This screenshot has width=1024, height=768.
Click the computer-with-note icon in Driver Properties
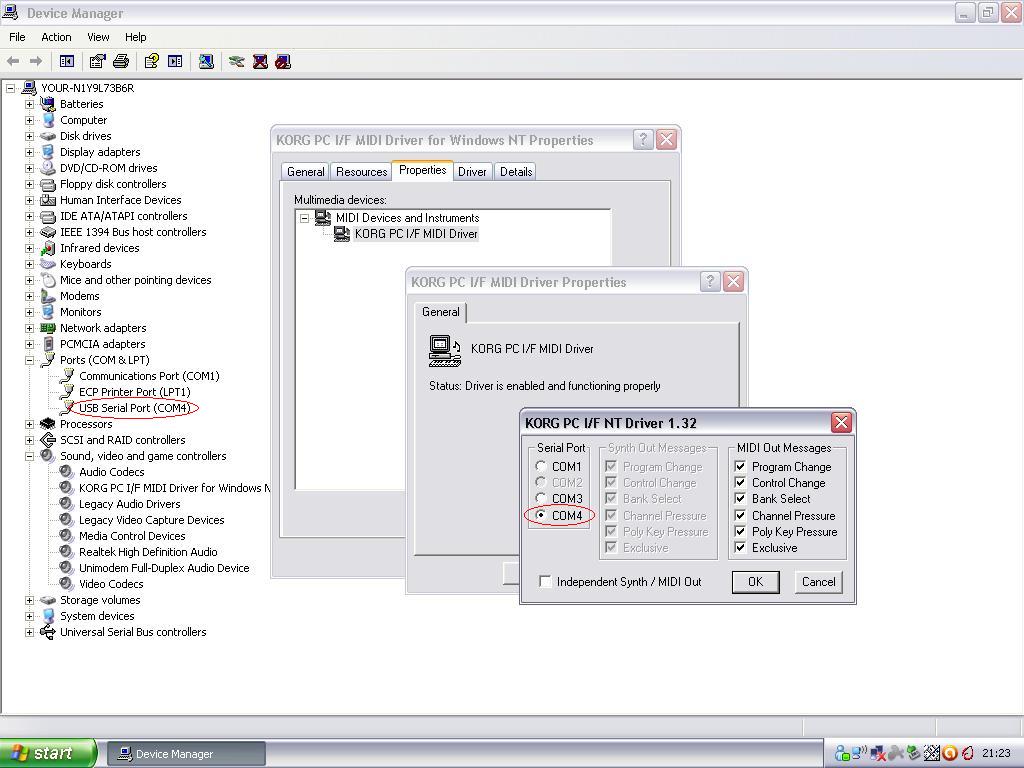click(x=445, y=350)
